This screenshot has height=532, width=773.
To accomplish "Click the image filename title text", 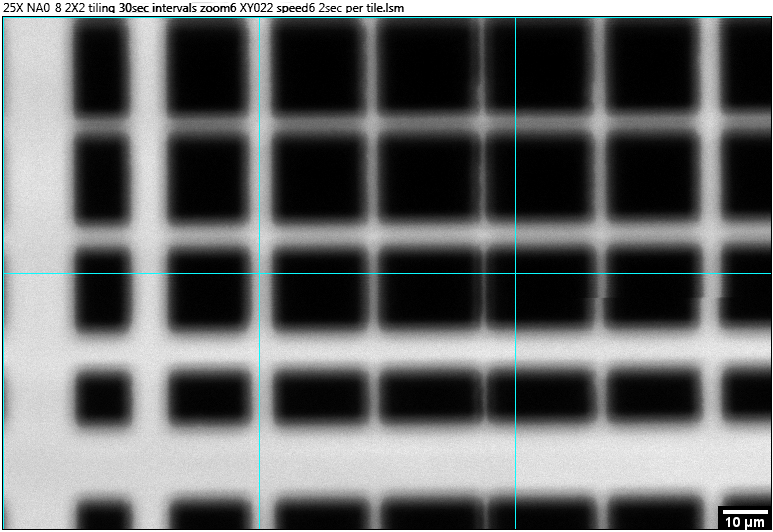I will [202, 8].
